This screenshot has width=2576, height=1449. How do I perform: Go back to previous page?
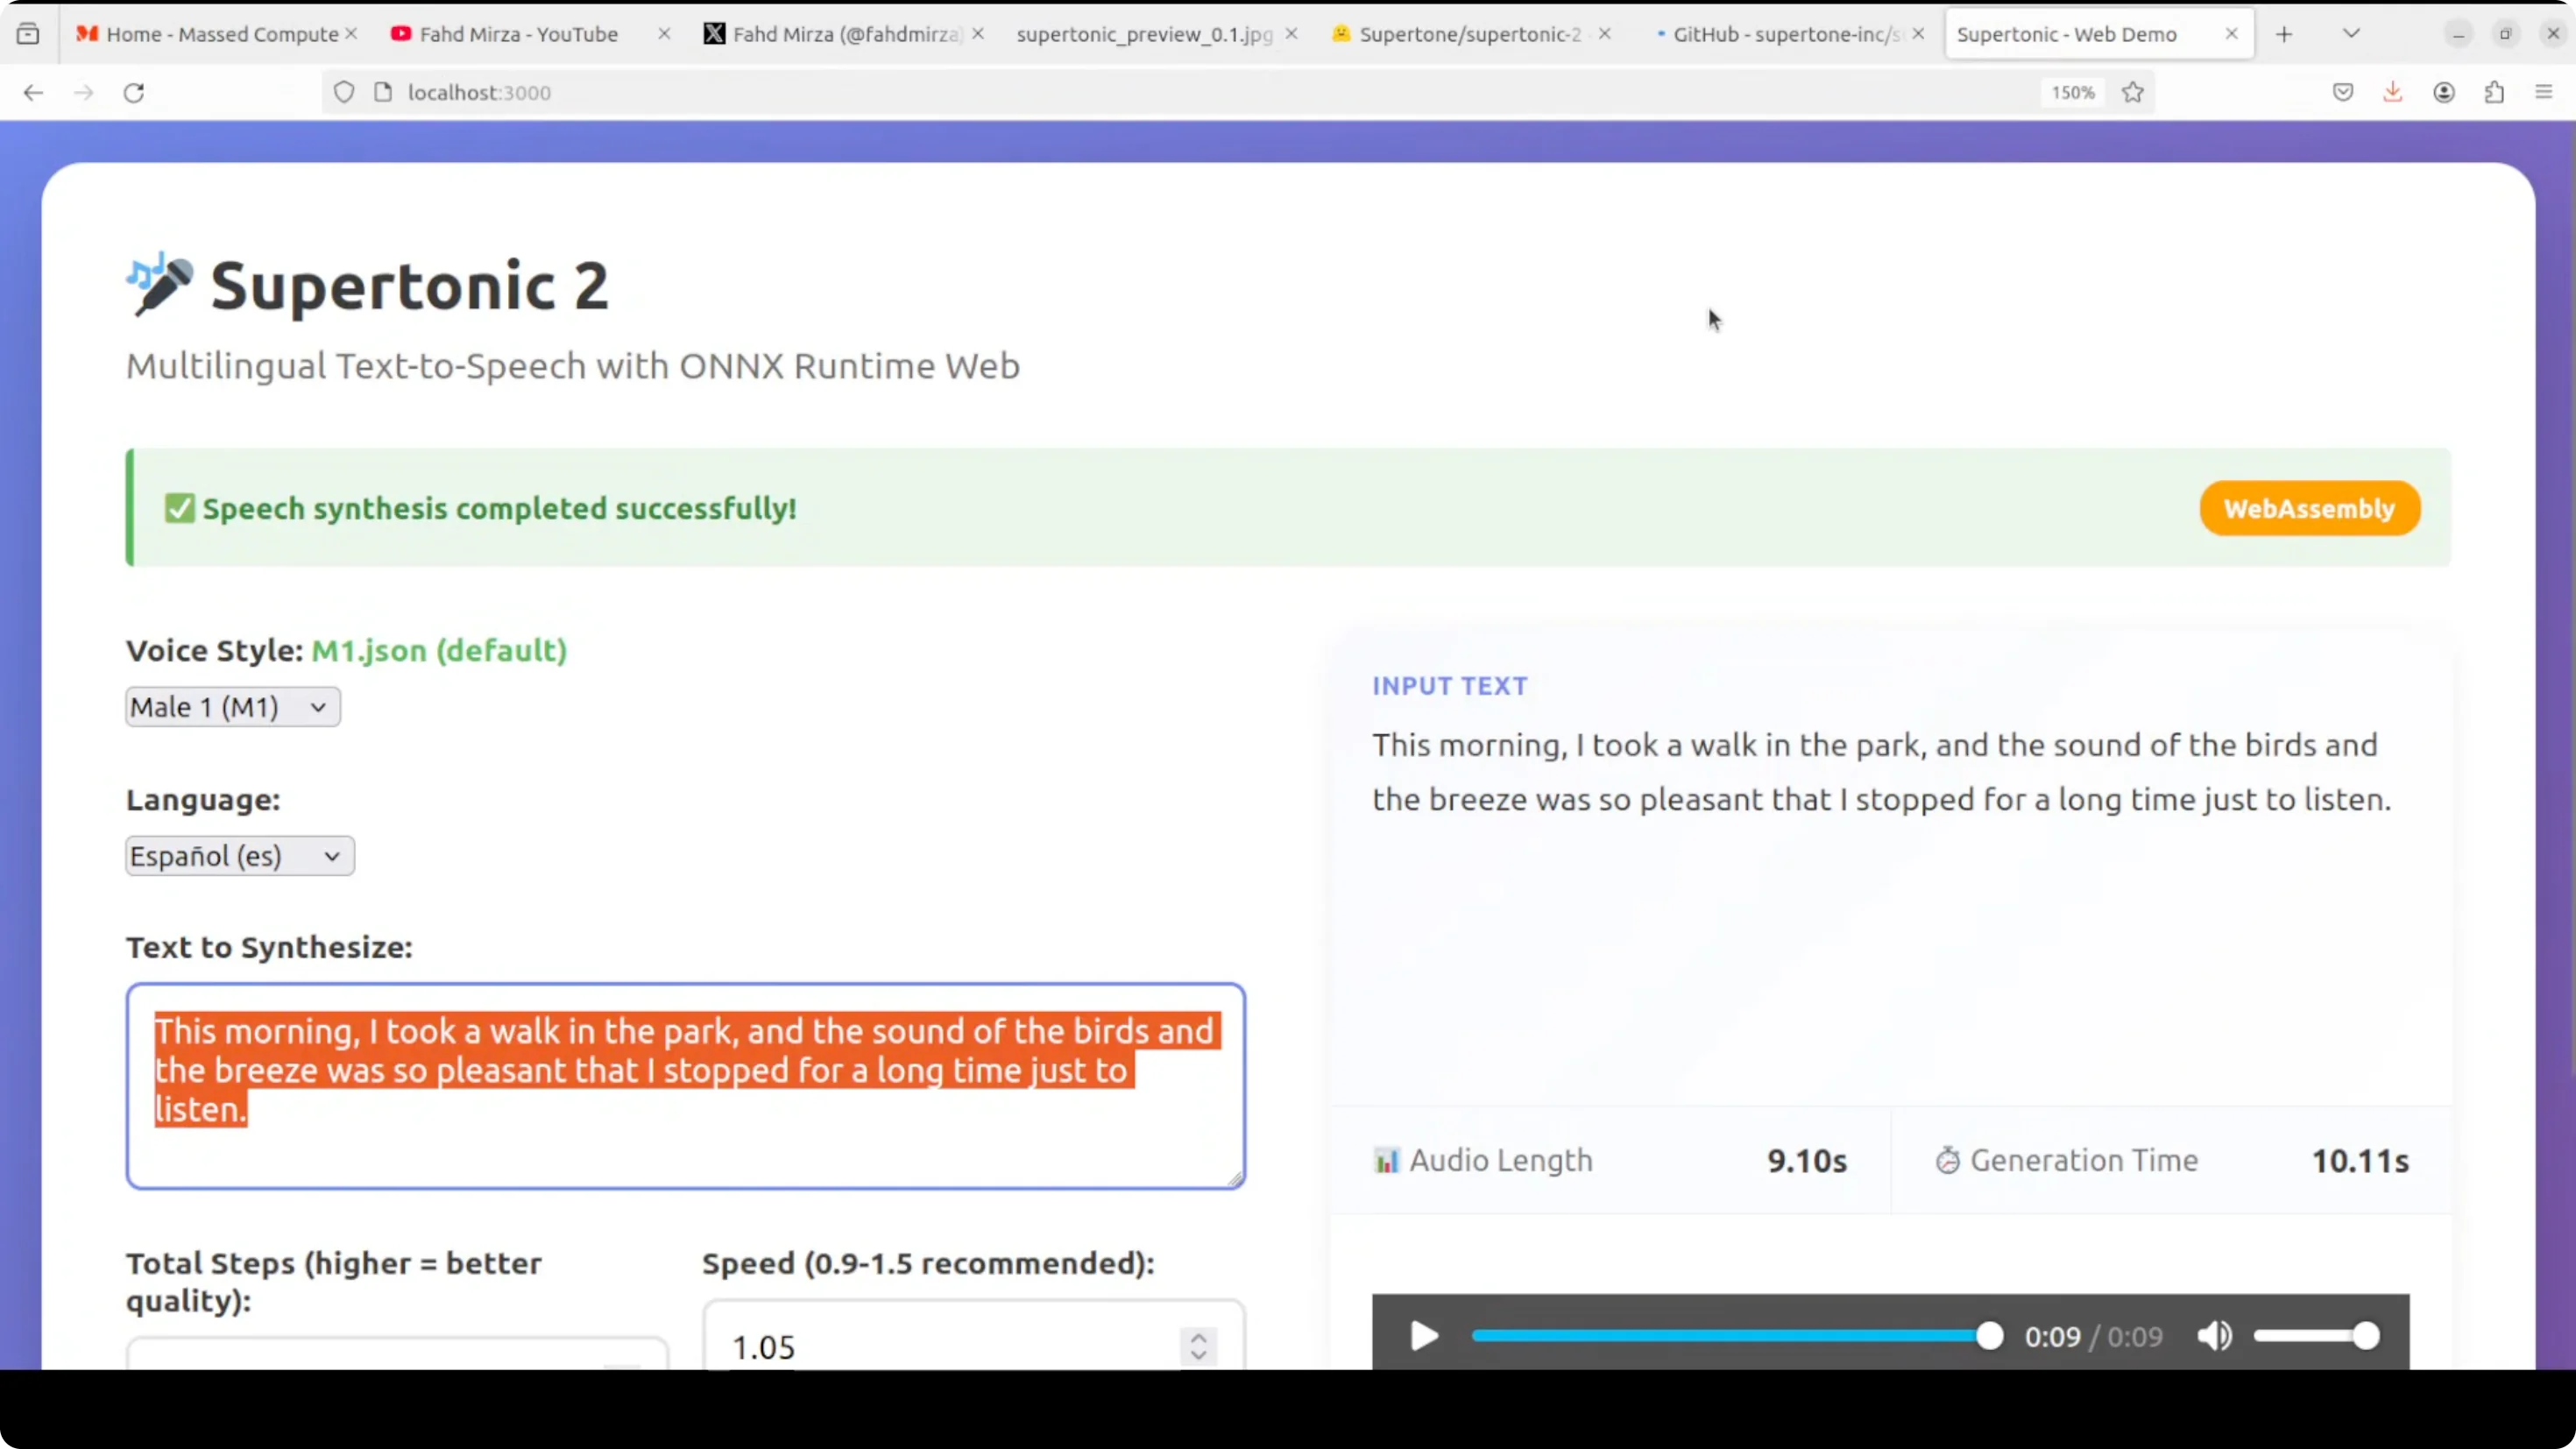pyautogui.click(x=33, y=93)
